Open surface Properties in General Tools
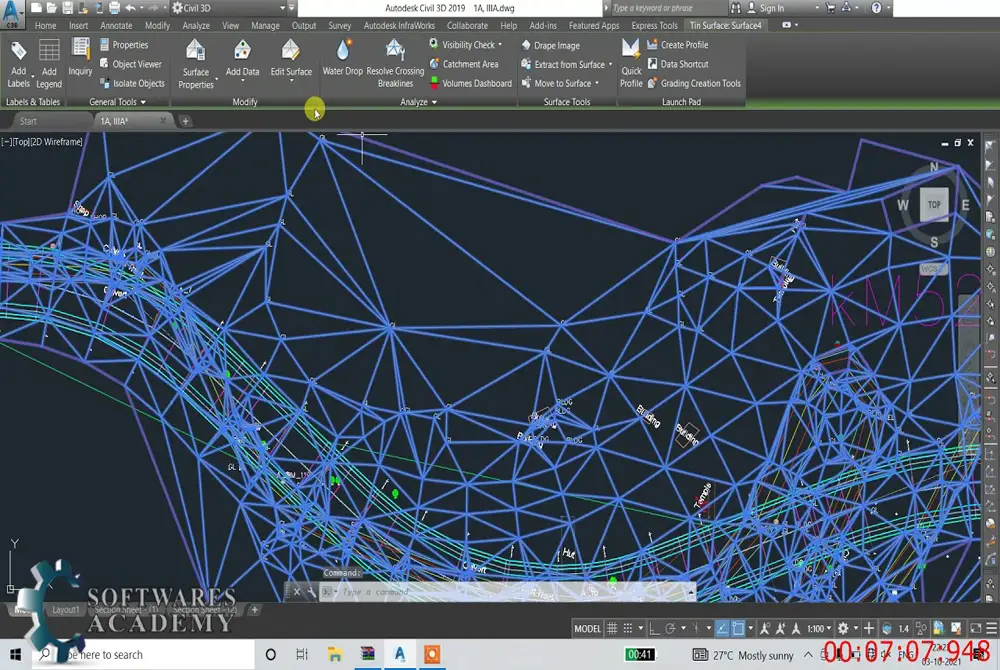This screenshot has width=1000, height=670. [124, 45]
